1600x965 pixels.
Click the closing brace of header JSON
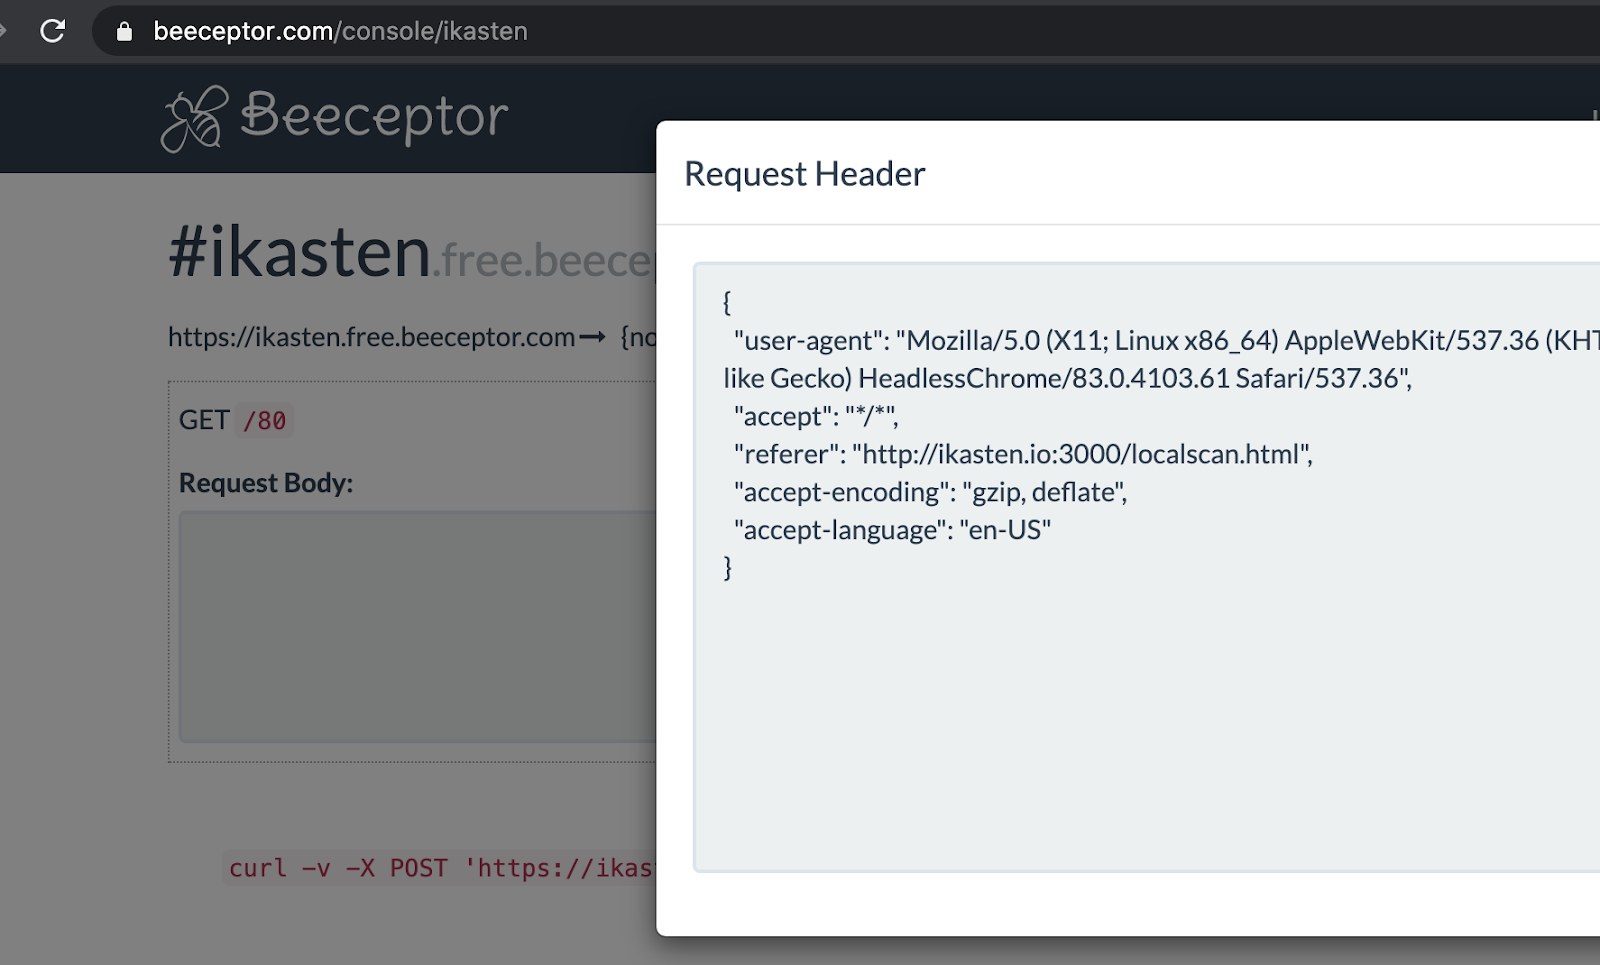click(x=728, y=567)
